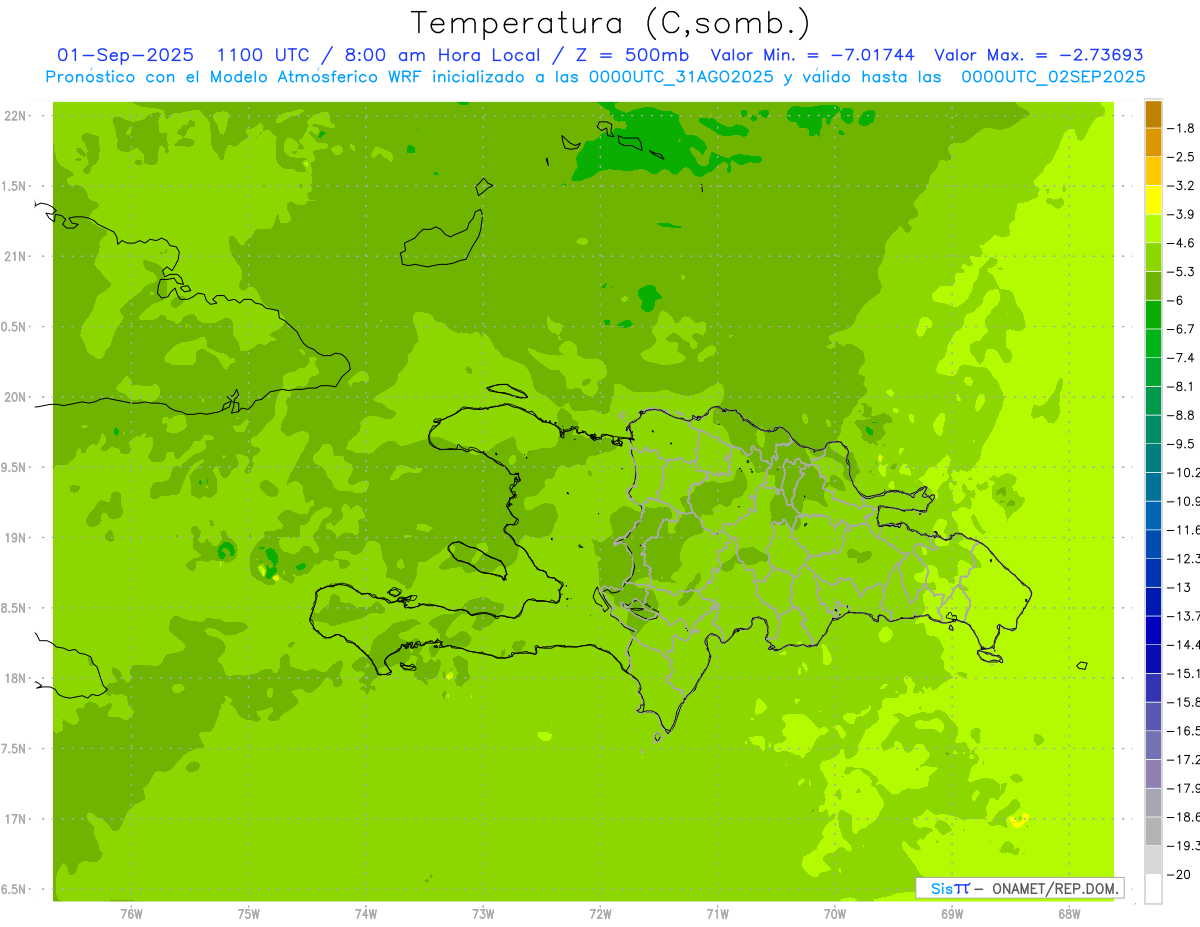Pick the purple swatch between -17.2 and -17.9

(1153, 774)
